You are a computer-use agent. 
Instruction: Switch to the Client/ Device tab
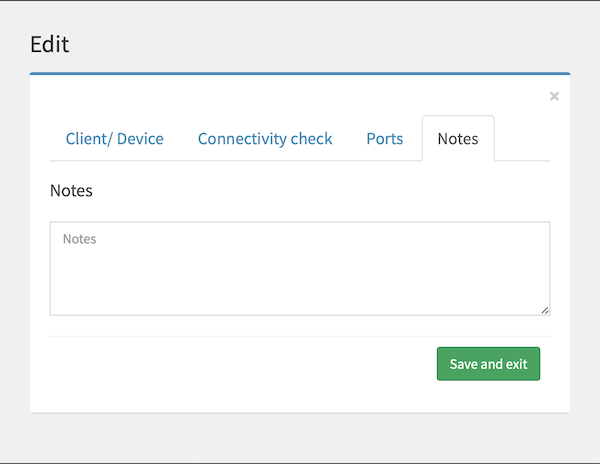coord(114,139)
